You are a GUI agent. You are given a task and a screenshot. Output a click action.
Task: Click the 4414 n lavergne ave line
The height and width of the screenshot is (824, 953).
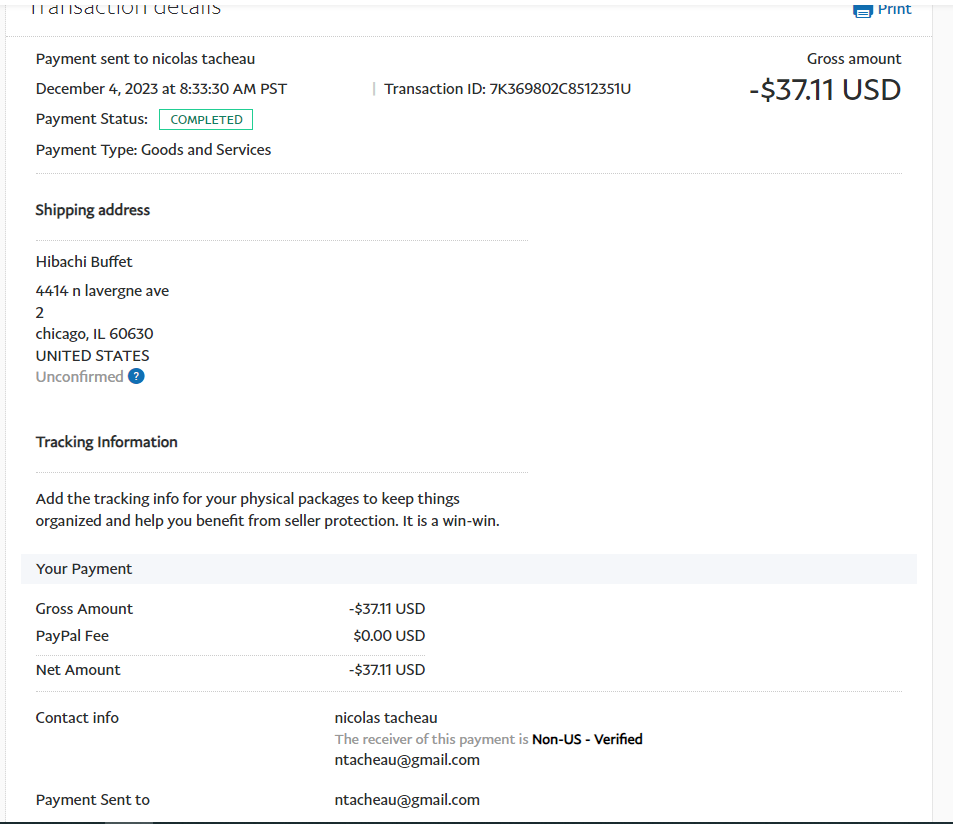(x=102, y=291)
